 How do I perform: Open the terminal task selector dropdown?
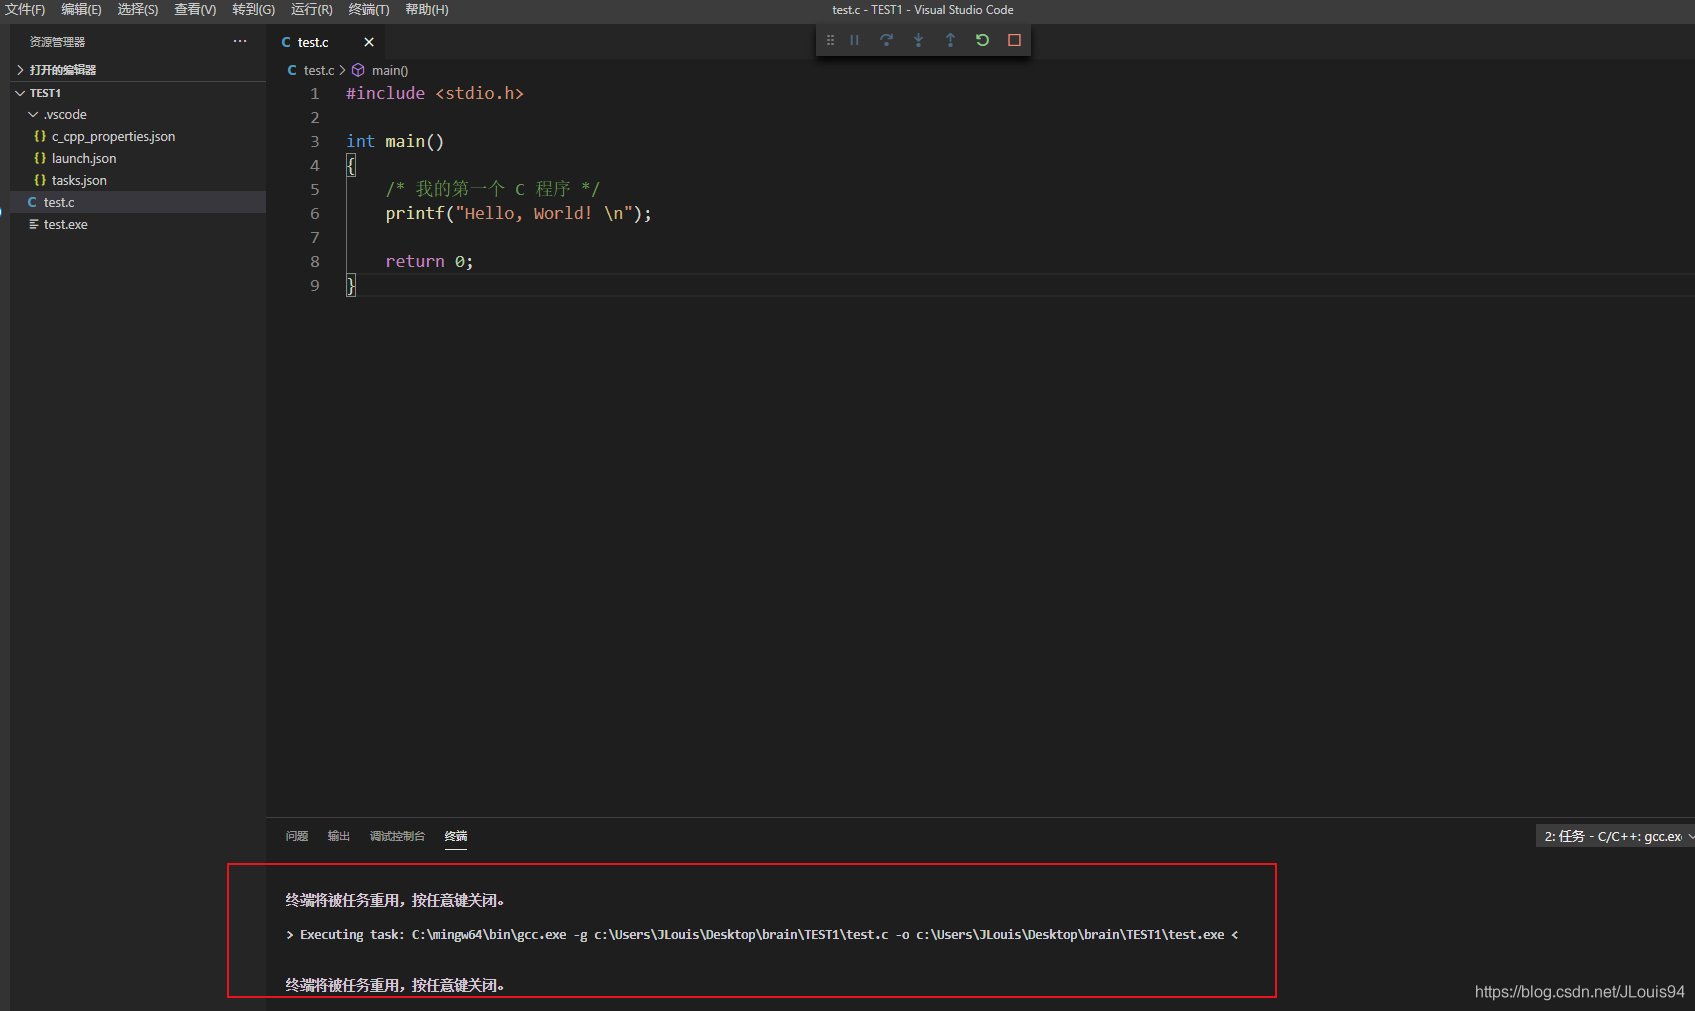tap(1614, 836)
